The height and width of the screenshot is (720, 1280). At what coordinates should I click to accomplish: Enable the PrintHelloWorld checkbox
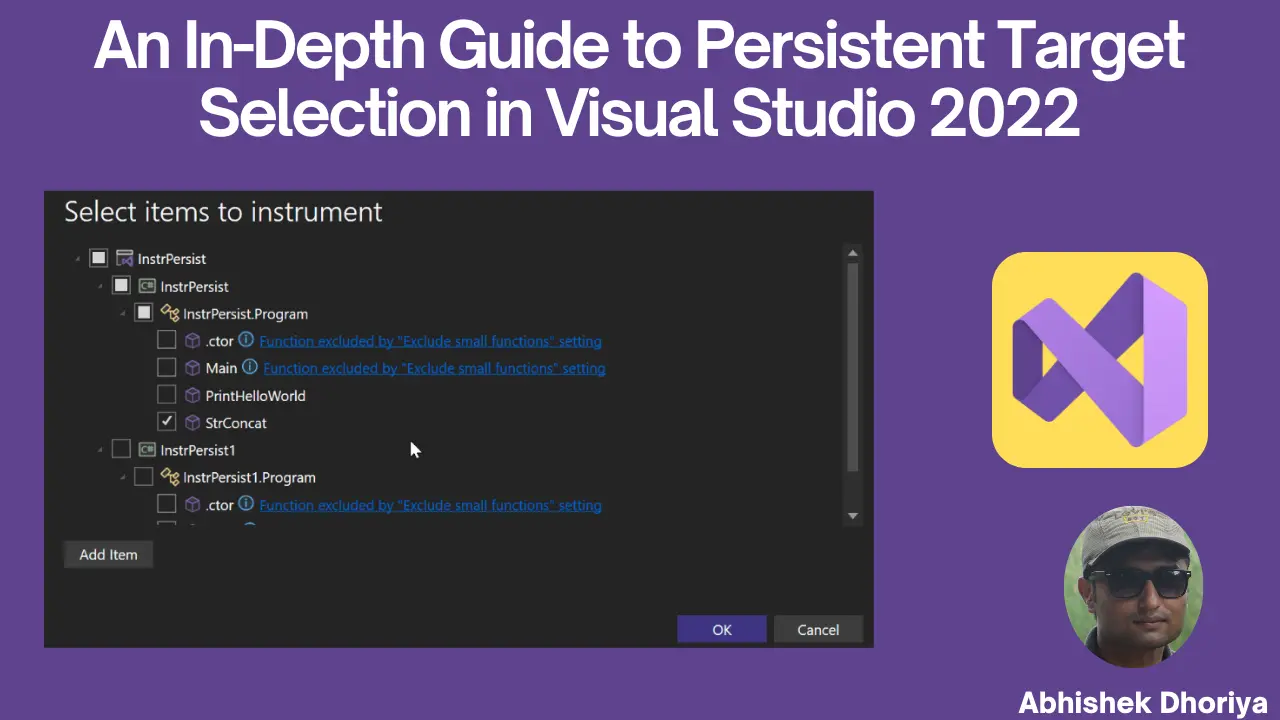point(167,395)
